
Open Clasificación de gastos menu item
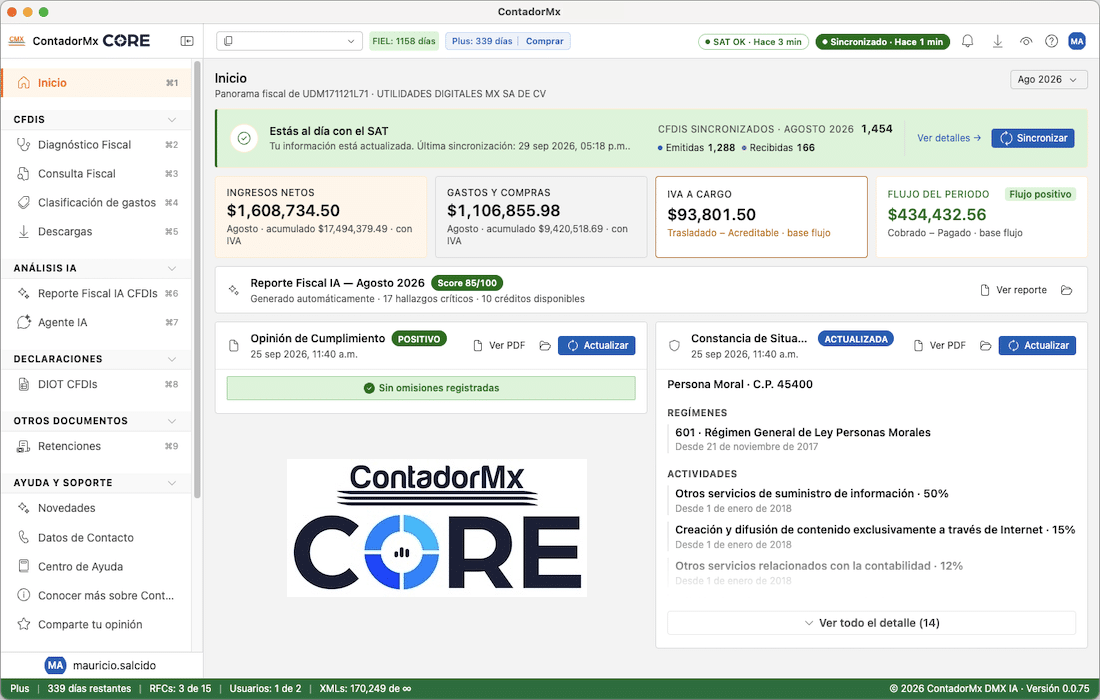(97, 203)
